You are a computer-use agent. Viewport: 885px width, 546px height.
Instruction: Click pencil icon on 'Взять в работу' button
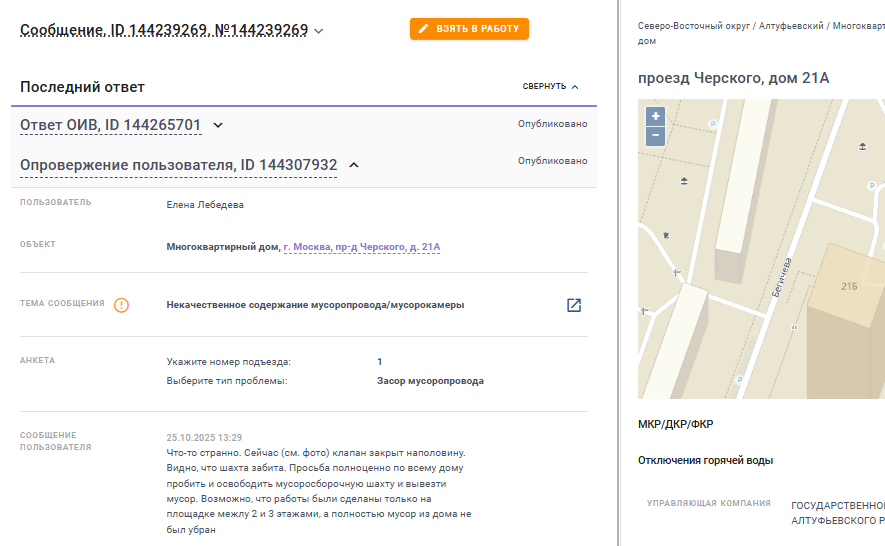point(423,28)
